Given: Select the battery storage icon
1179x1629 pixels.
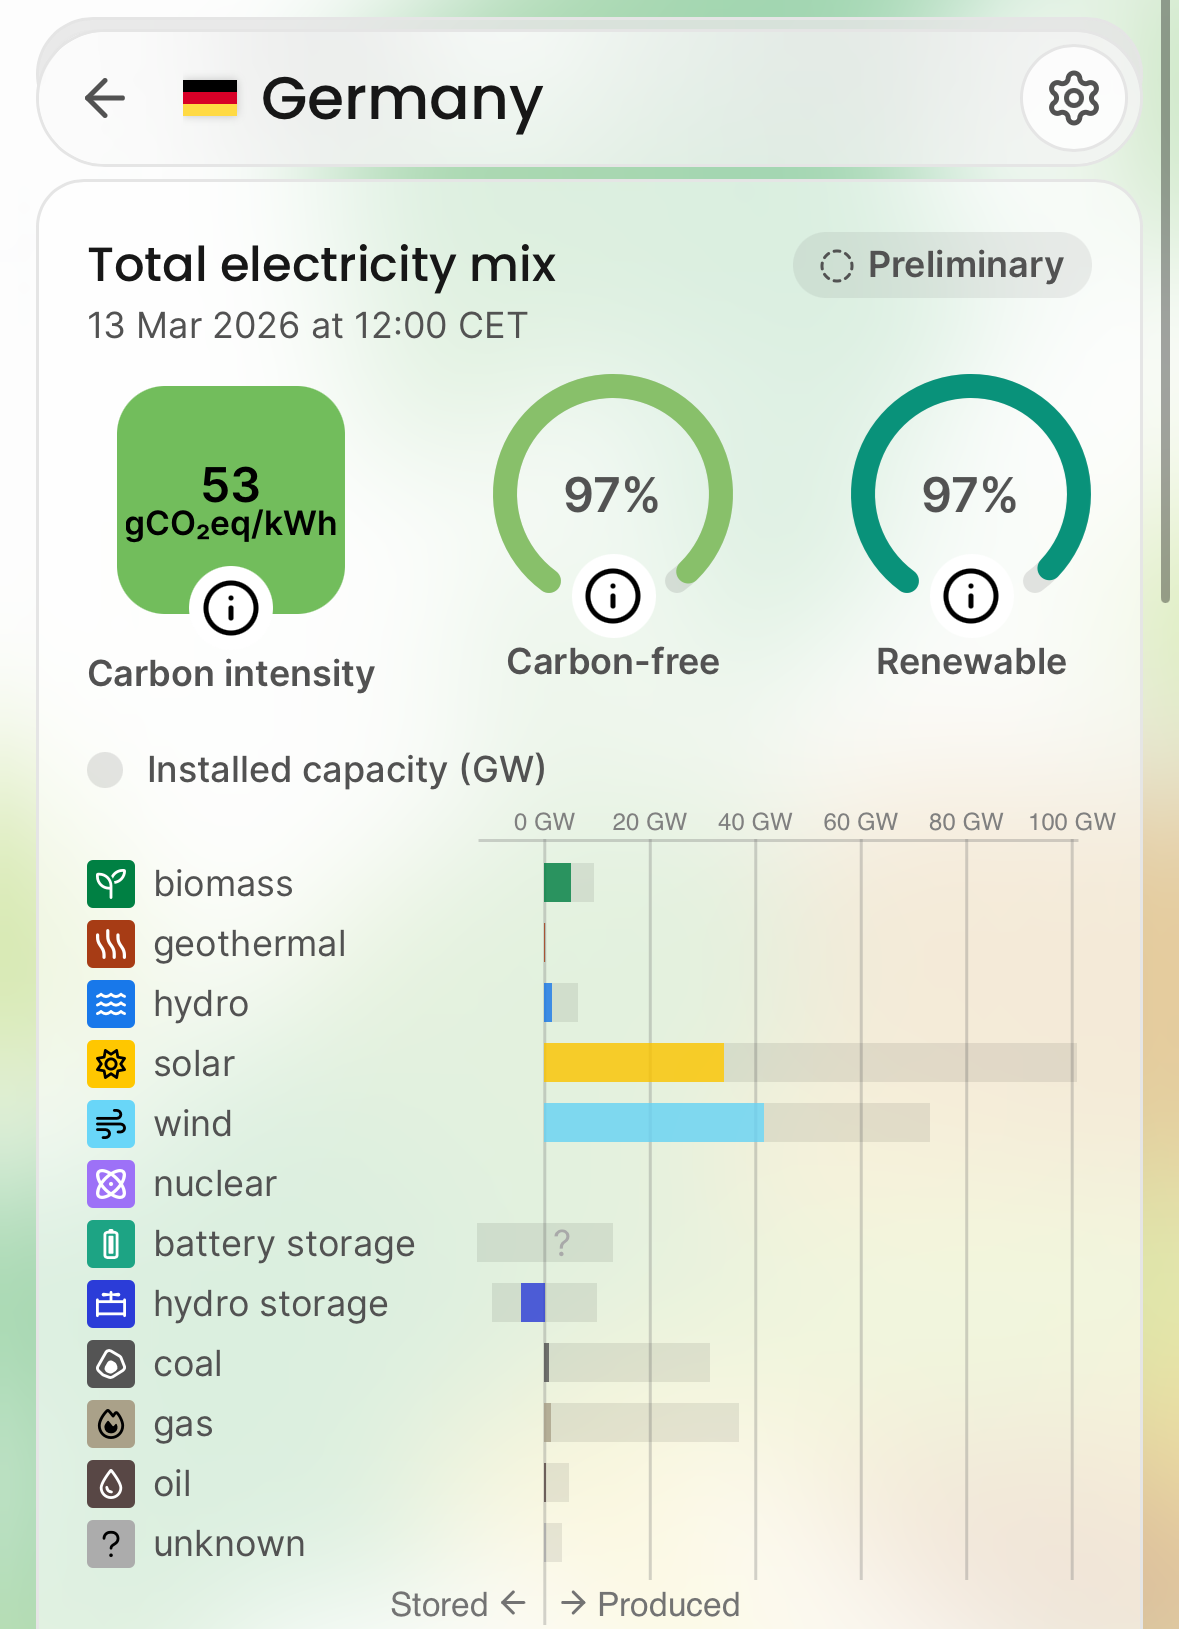Looking at the screenshot, I should click(x=111, y=1244).
